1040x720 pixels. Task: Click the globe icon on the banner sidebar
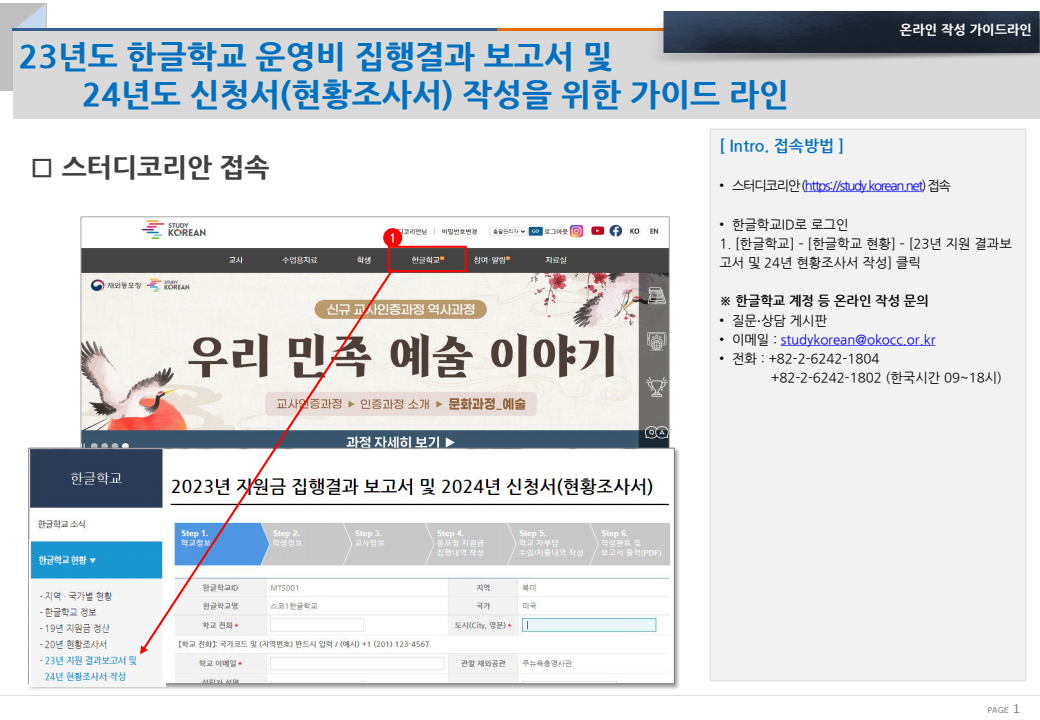(656, 341)
